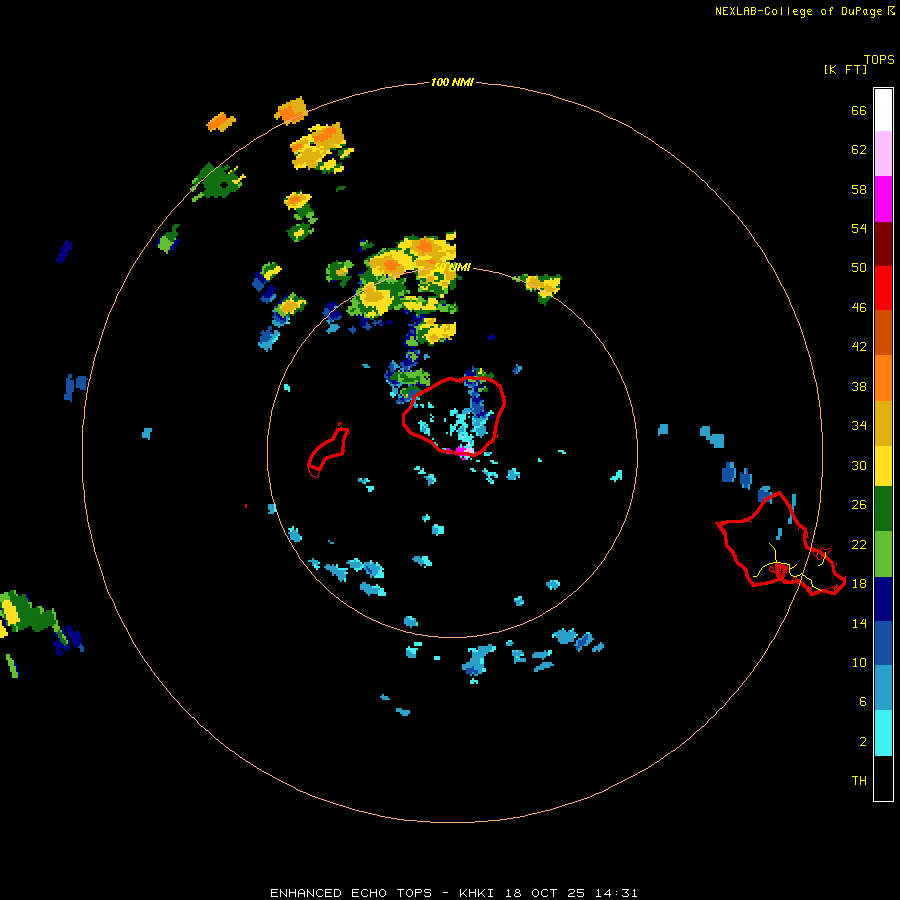The height and width of the screenshot is (900, 900).
Task: Click the "TOPS" legend title
Action: click(x=879, y=60)
